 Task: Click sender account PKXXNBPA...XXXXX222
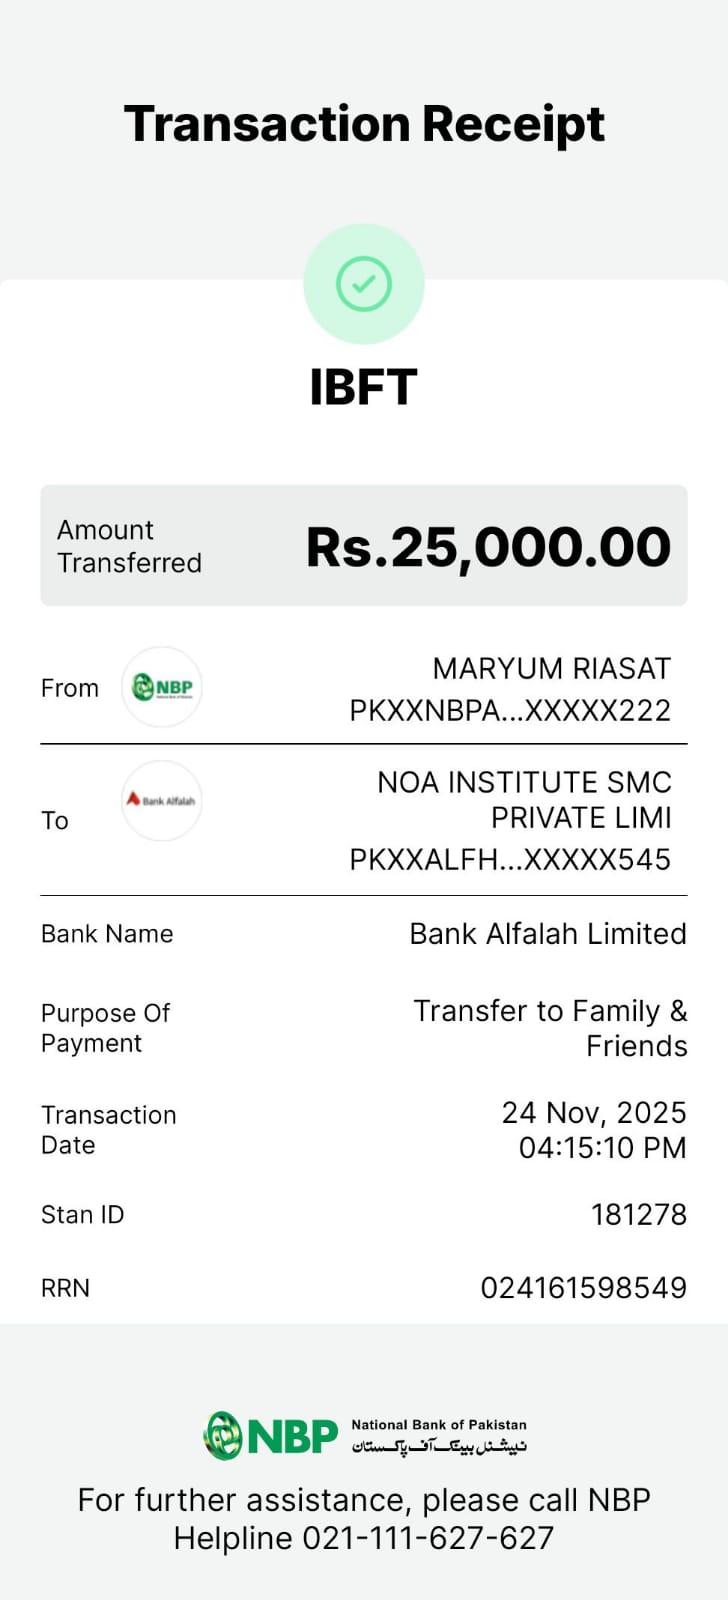click(x=510, y=710)
